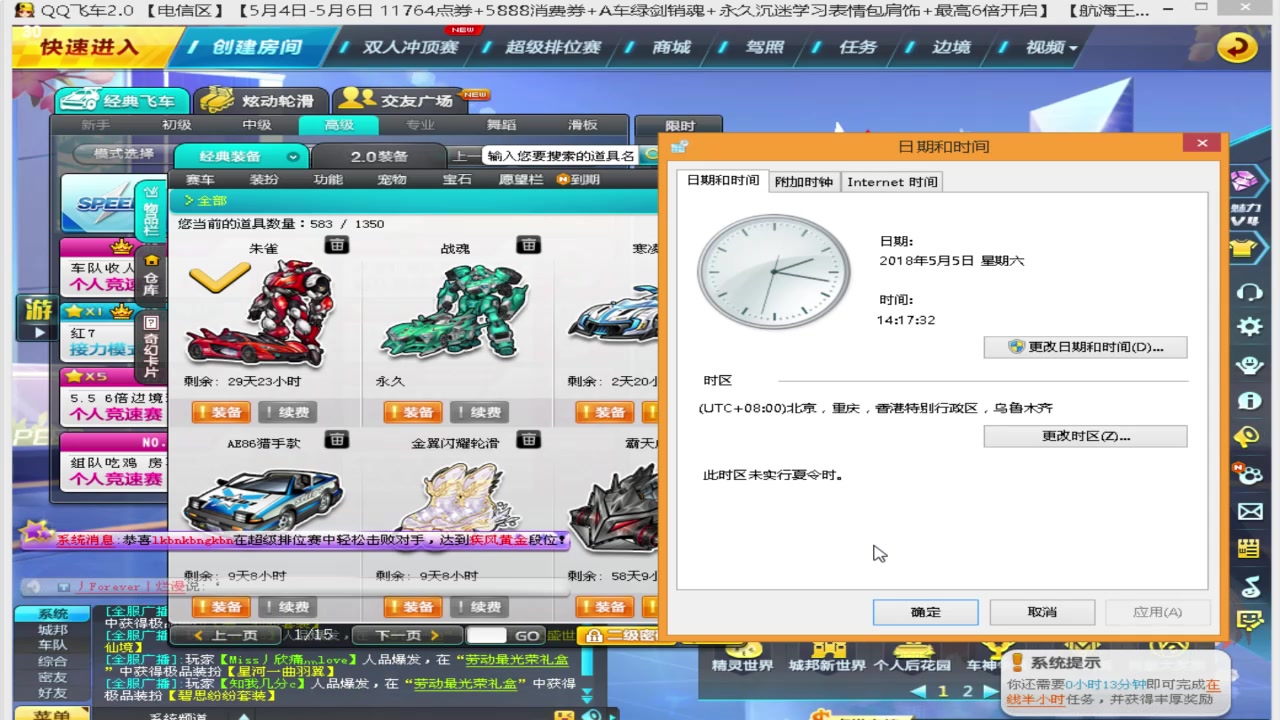
Task: Open the 快速进入 quick entry button
Action: [x=90, y=47]
